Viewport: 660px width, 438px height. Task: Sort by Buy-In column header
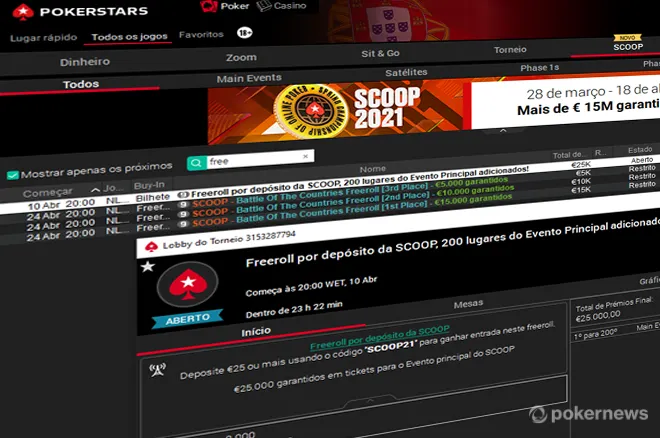[149, 185]
